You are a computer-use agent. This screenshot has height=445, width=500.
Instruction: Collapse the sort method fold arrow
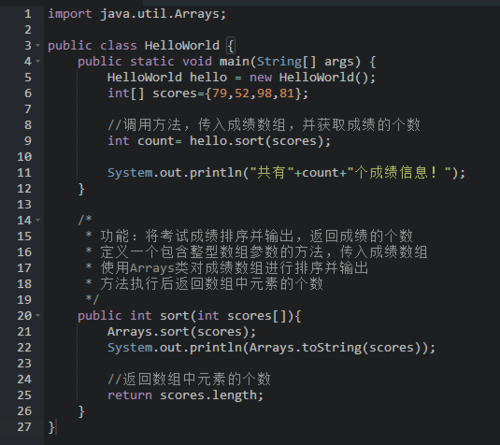coord(38,315)
